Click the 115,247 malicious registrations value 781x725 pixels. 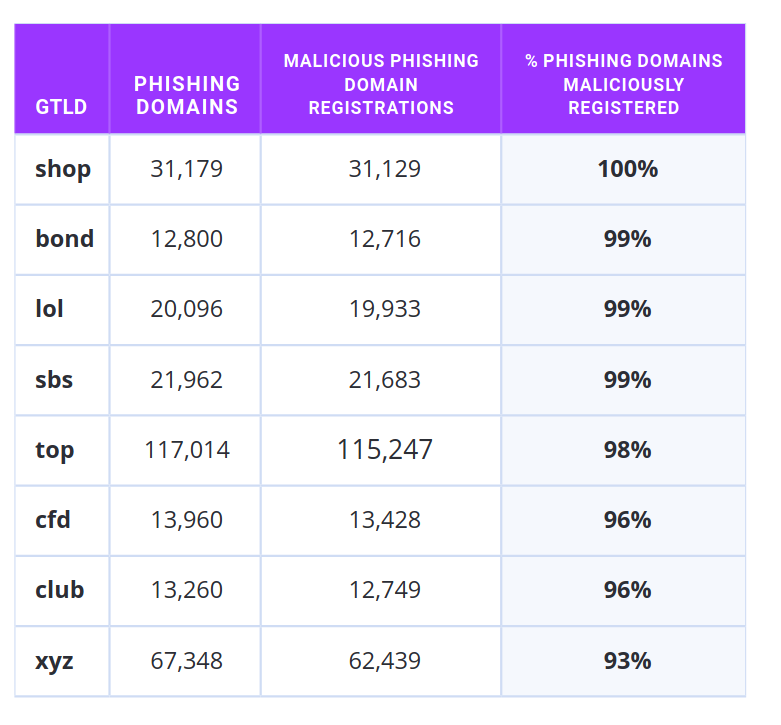384,450
